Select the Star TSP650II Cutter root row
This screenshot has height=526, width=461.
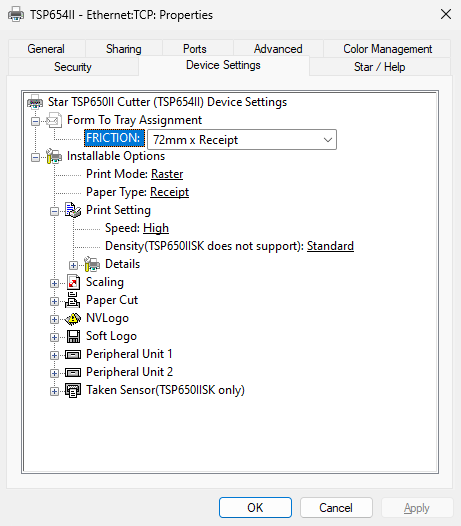tap(167, 102)
